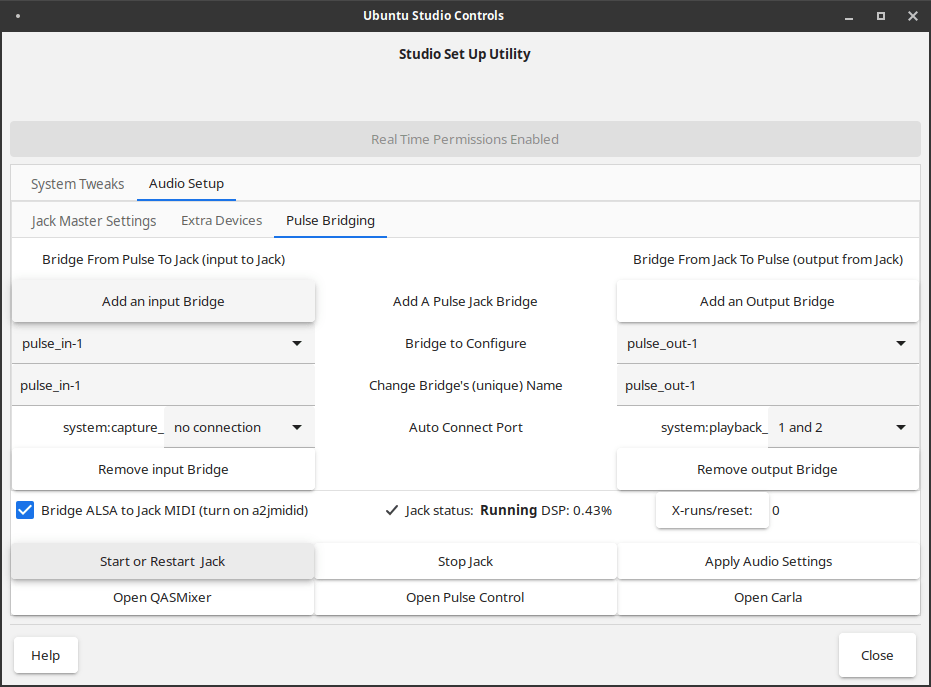Launch QASMixer
The image size is (931, 687).
pos(163,597)
